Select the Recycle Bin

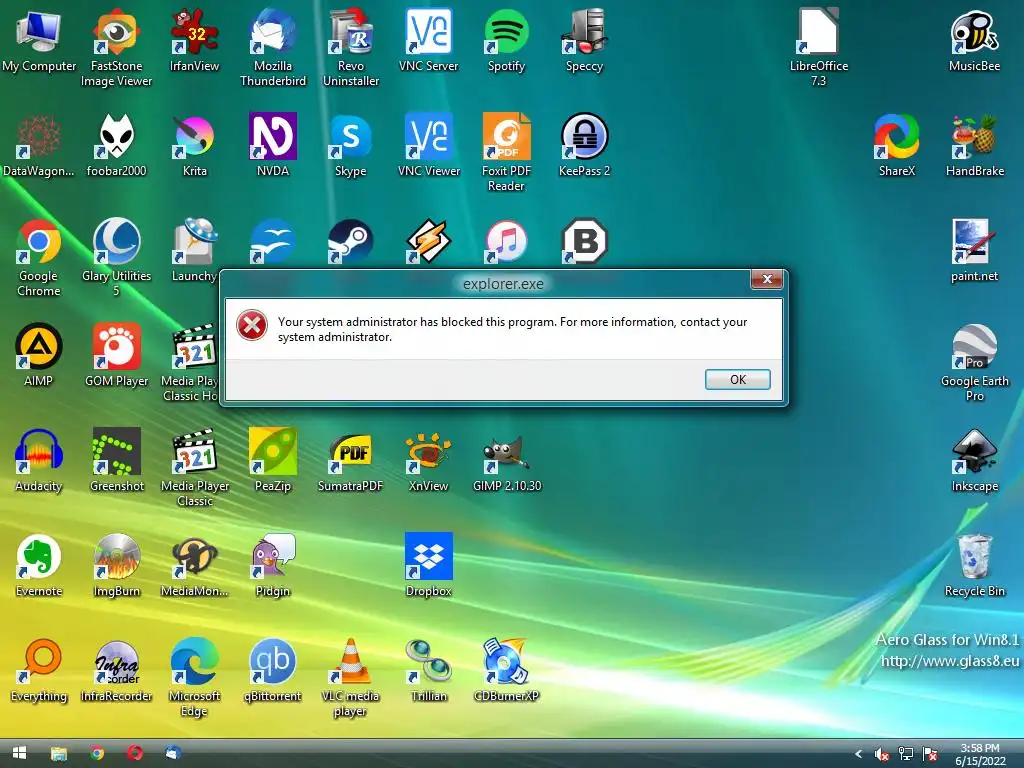(x=974, y=566)
